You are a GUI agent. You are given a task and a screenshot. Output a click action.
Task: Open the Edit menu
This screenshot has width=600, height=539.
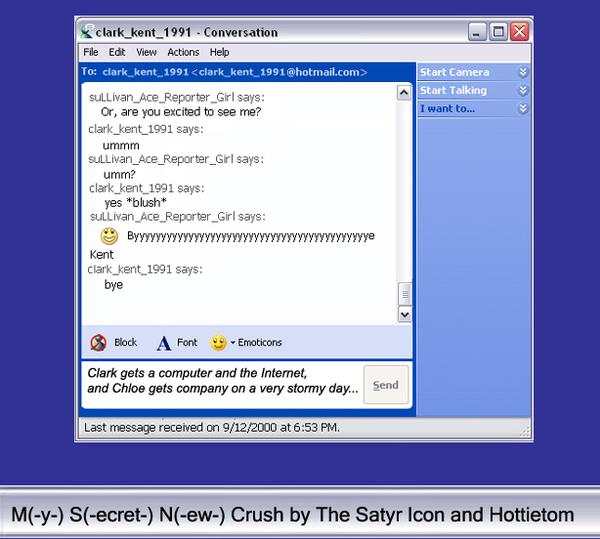[117, 52]
